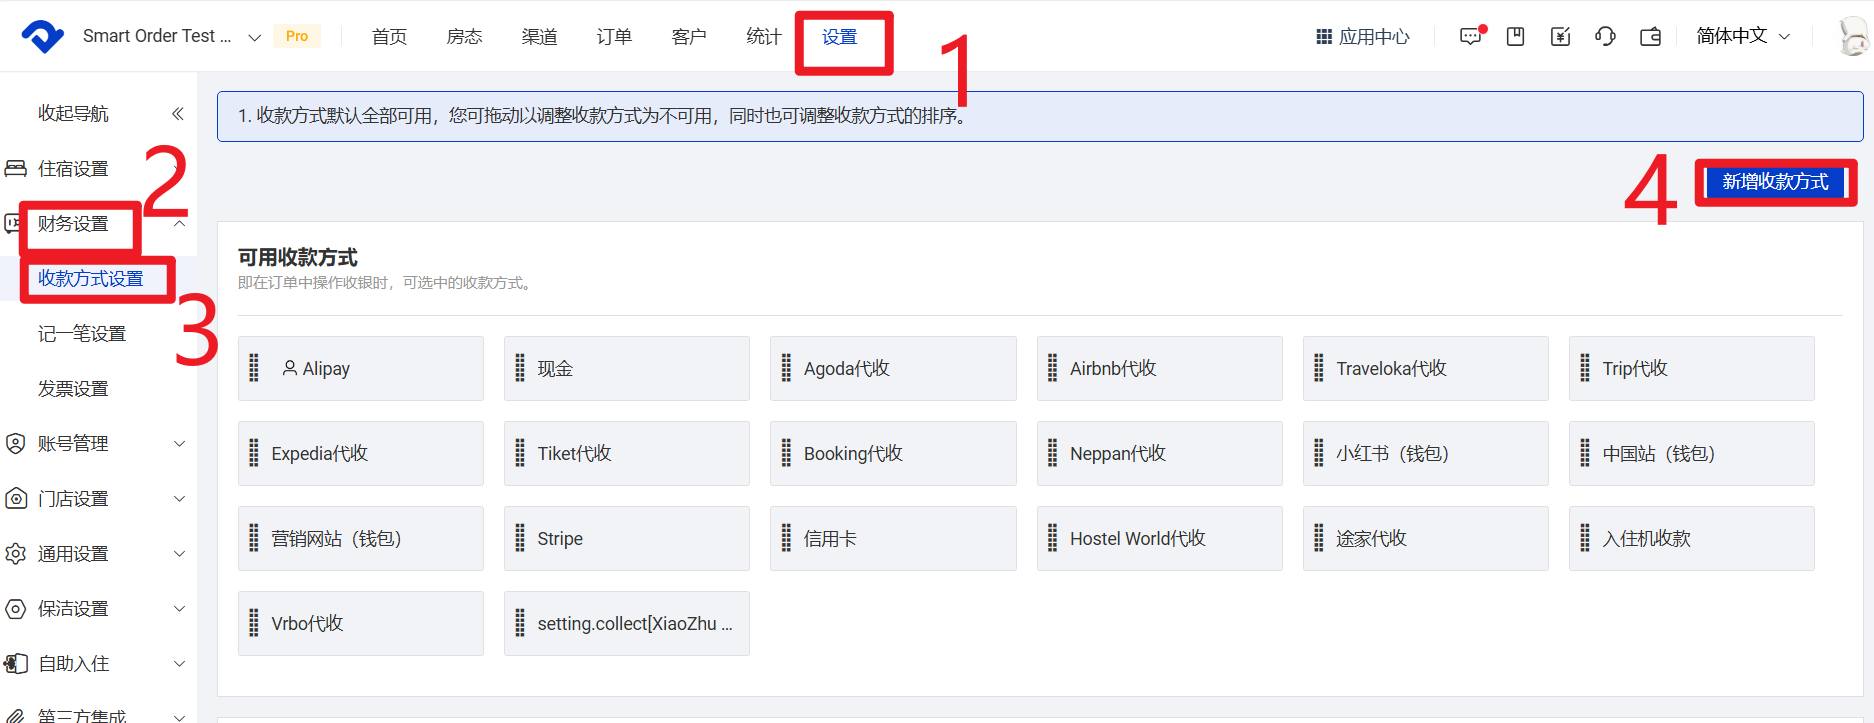Image resolution: width=1874 pixels, height=723 pixels.
Task: Expand the 账号管理 sidebar section
Action: [x=179, y=443]
